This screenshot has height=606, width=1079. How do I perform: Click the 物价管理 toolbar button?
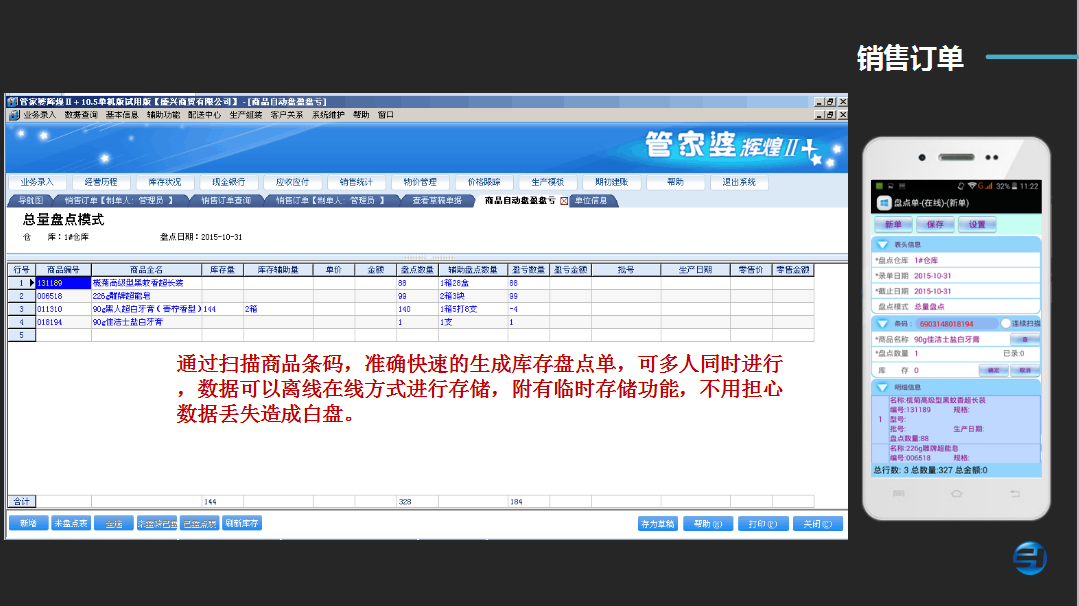pos(420,182)
